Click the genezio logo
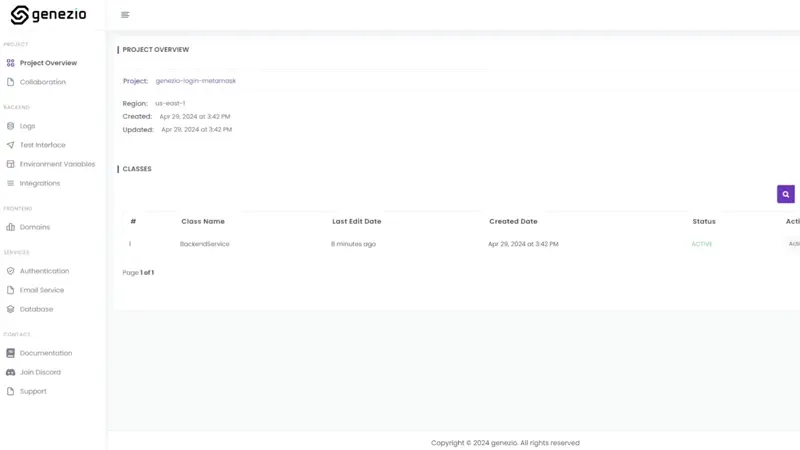 point(48,15)
